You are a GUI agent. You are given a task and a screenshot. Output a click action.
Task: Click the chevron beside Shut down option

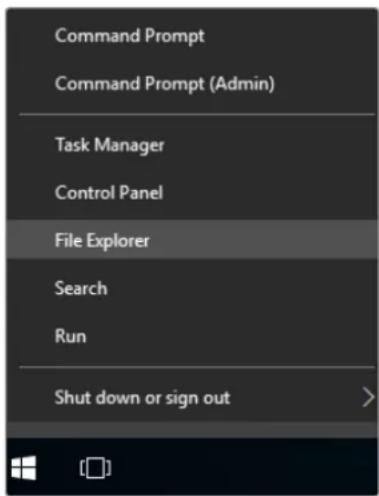tap(368, 397)
